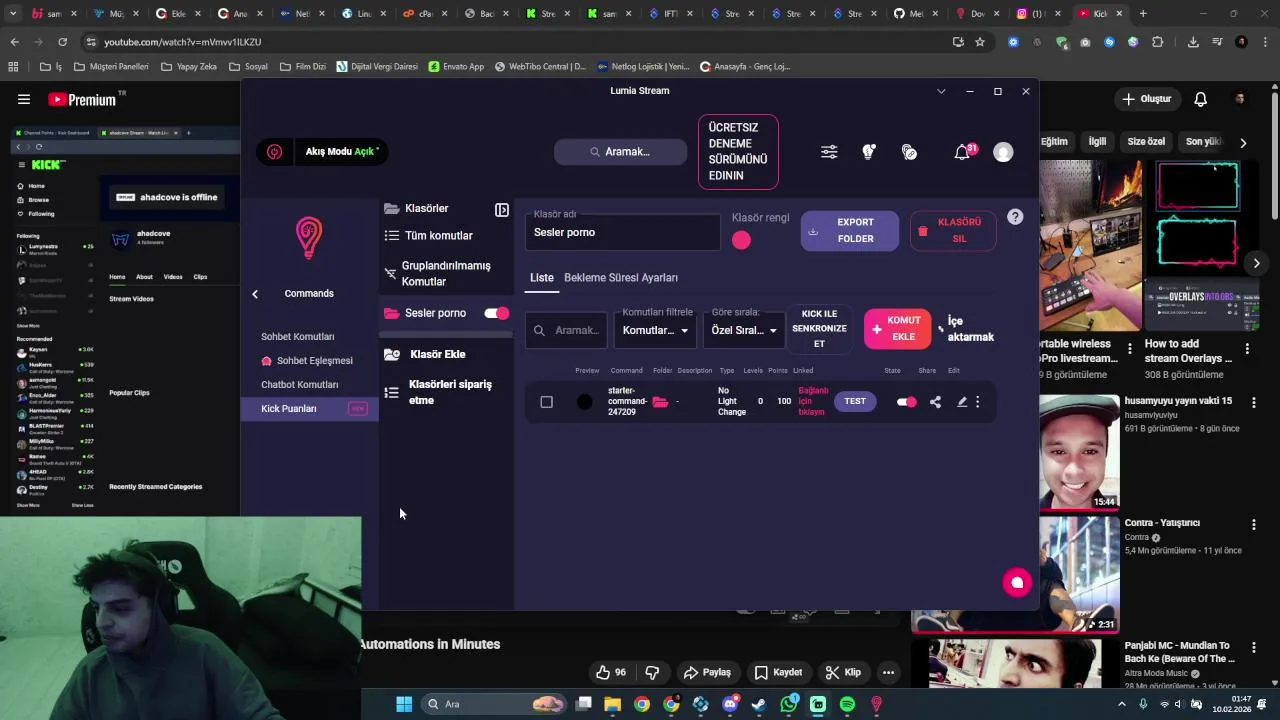The height and width of the screenshot is (720, 1280).
Task: Check the starter-command-247209 checkbox
Action: pyautogui.click(x=546, y=402)
